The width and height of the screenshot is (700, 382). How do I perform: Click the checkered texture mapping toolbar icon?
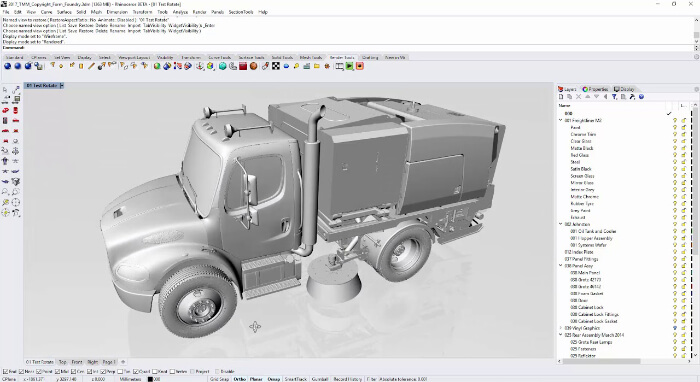point(276,66)
